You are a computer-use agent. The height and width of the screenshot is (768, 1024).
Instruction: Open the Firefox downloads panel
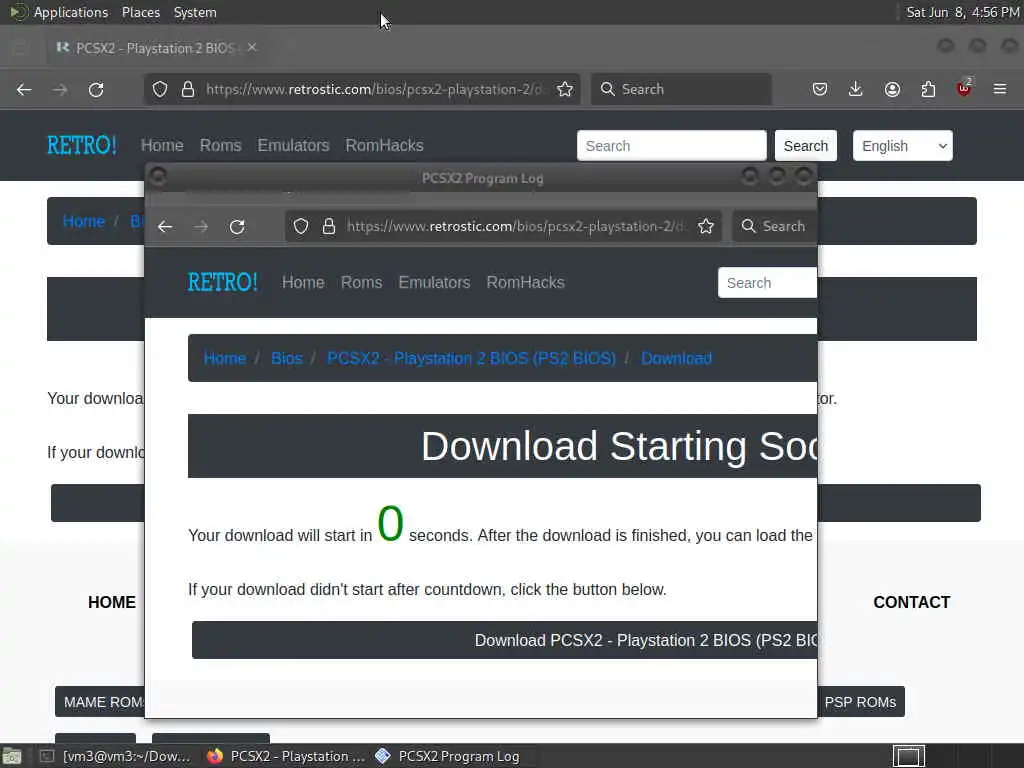856,89
